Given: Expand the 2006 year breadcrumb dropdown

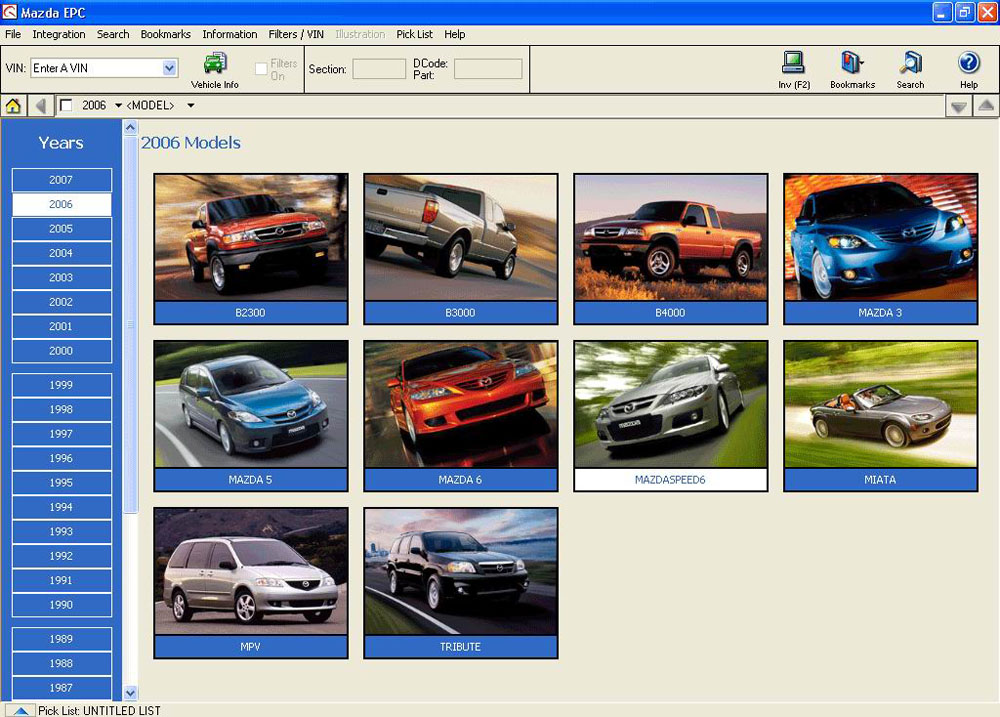Looking at the screenshot, I should coord(118,106).
